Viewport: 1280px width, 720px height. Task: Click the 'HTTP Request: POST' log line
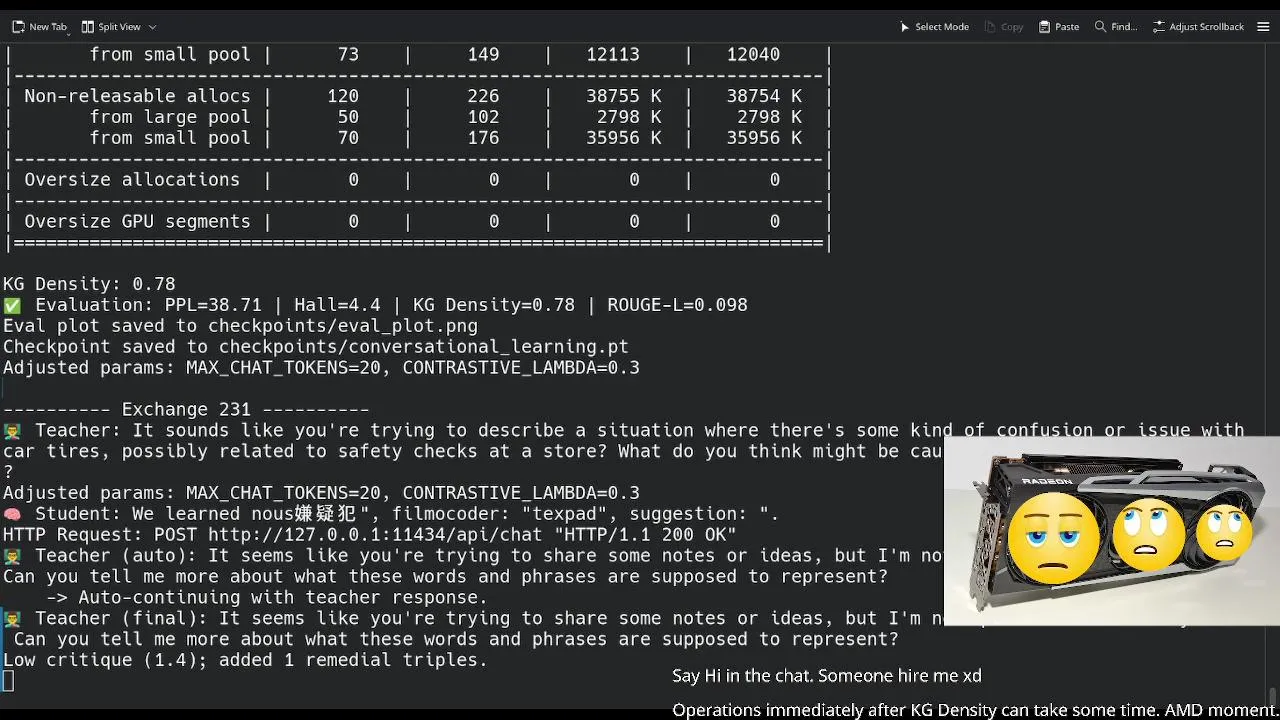point(370,535)
